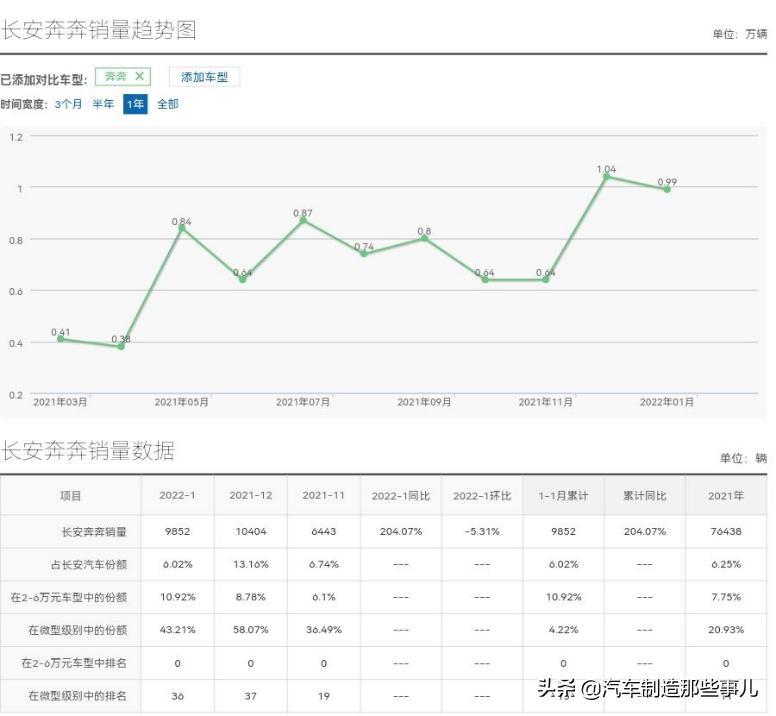This screenshot has width=776, height=716.
Task: Click the 13.16% share cell
Action: tap(250, 564)
